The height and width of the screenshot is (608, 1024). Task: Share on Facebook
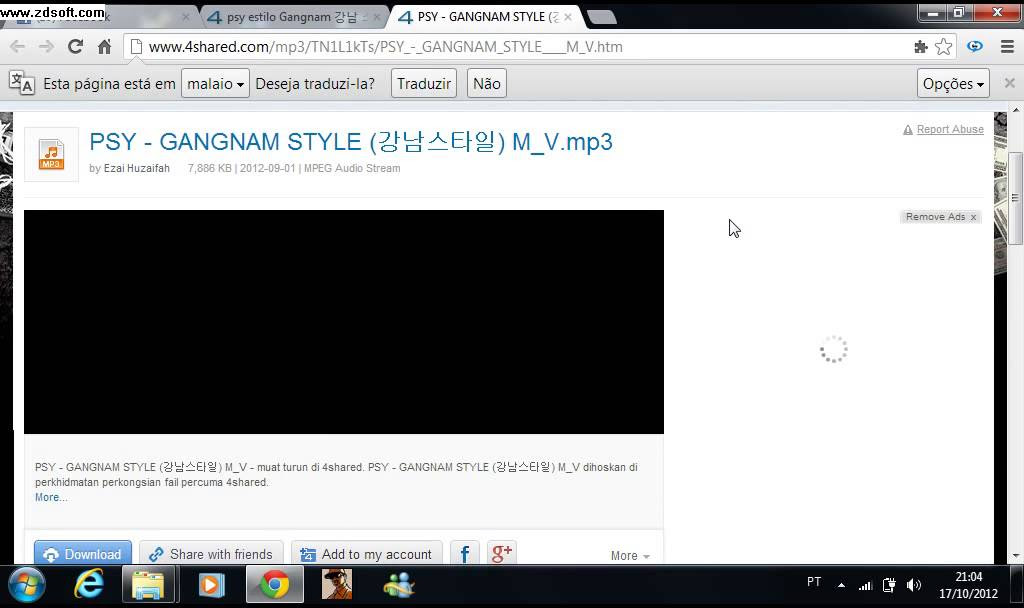coord(465,554)
